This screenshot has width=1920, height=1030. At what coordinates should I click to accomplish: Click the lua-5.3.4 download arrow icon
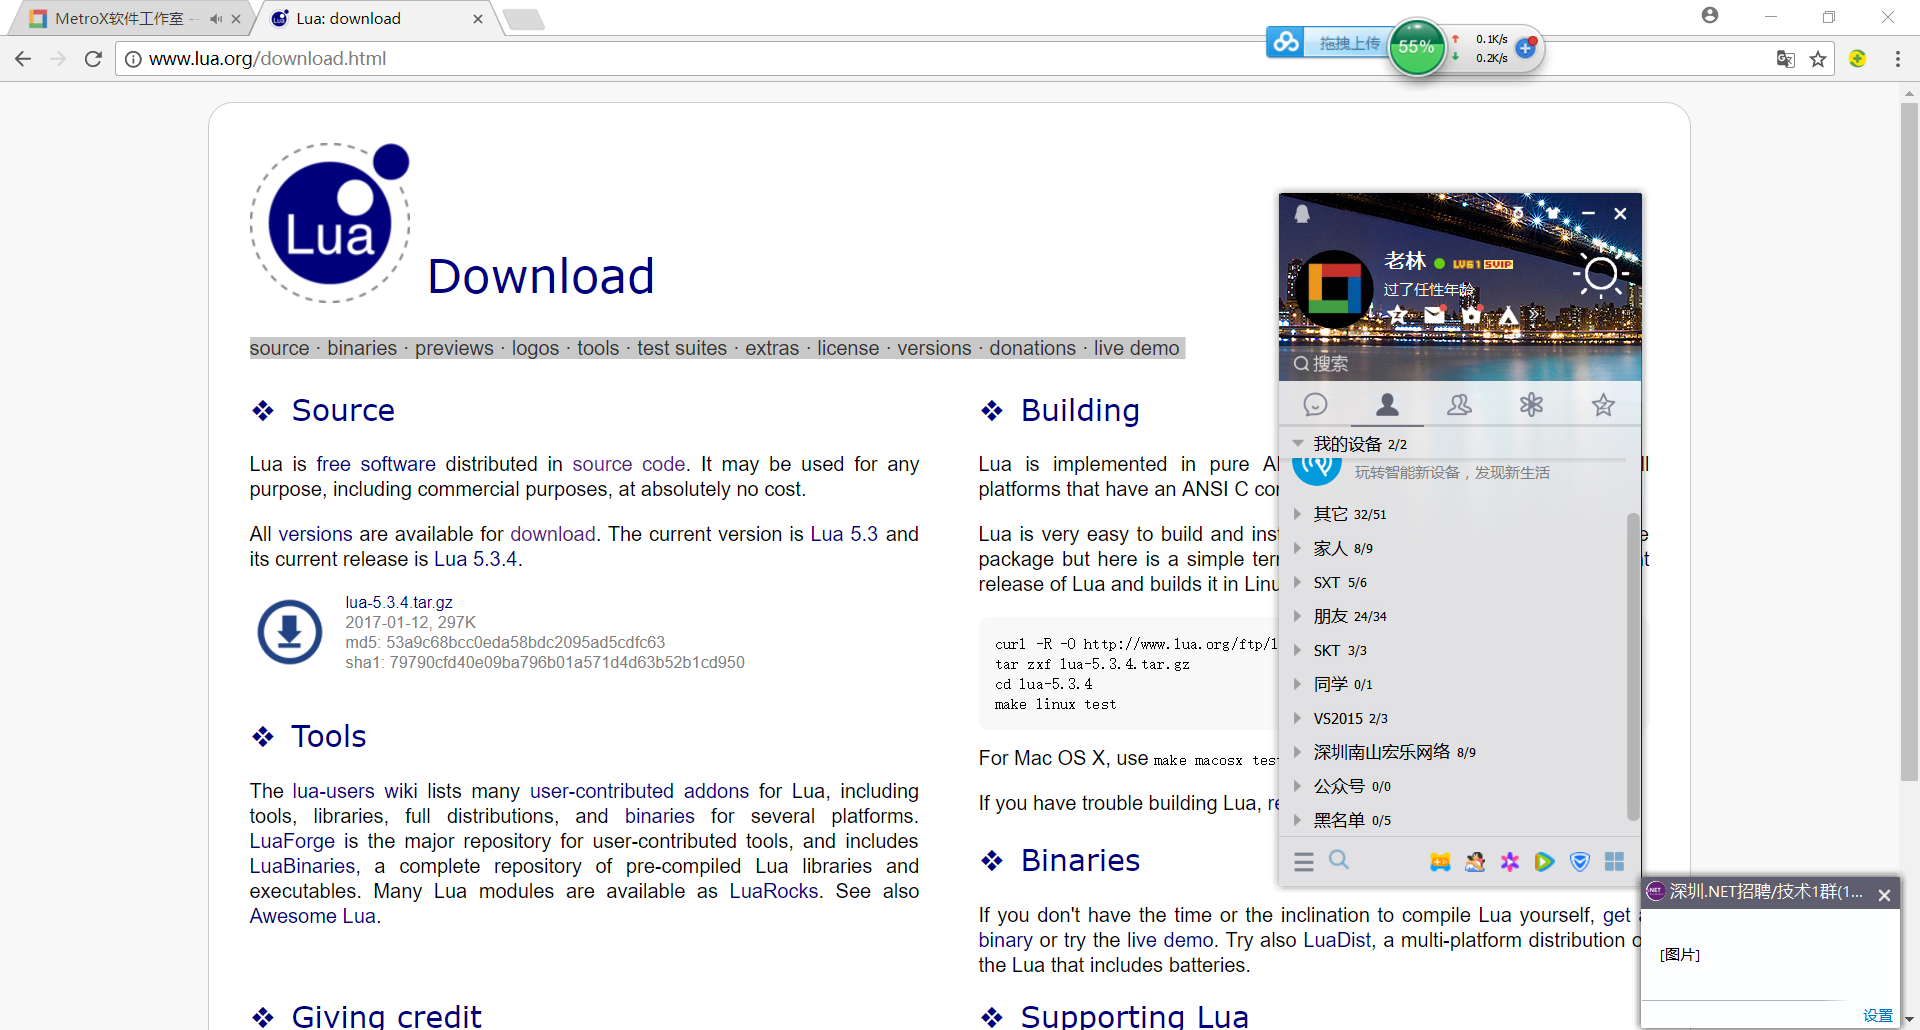289,632
